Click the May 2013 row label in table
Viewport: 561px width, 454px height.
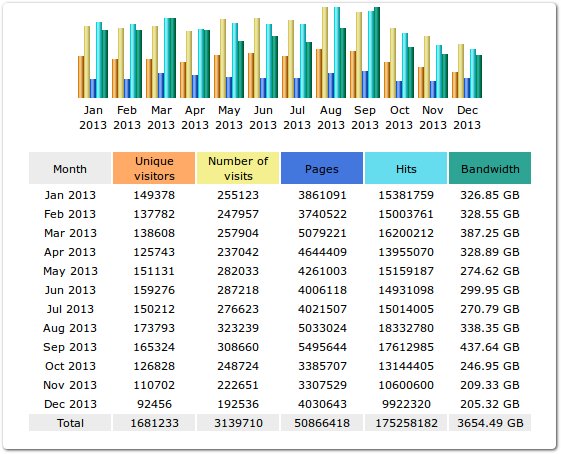click(70, 271)
